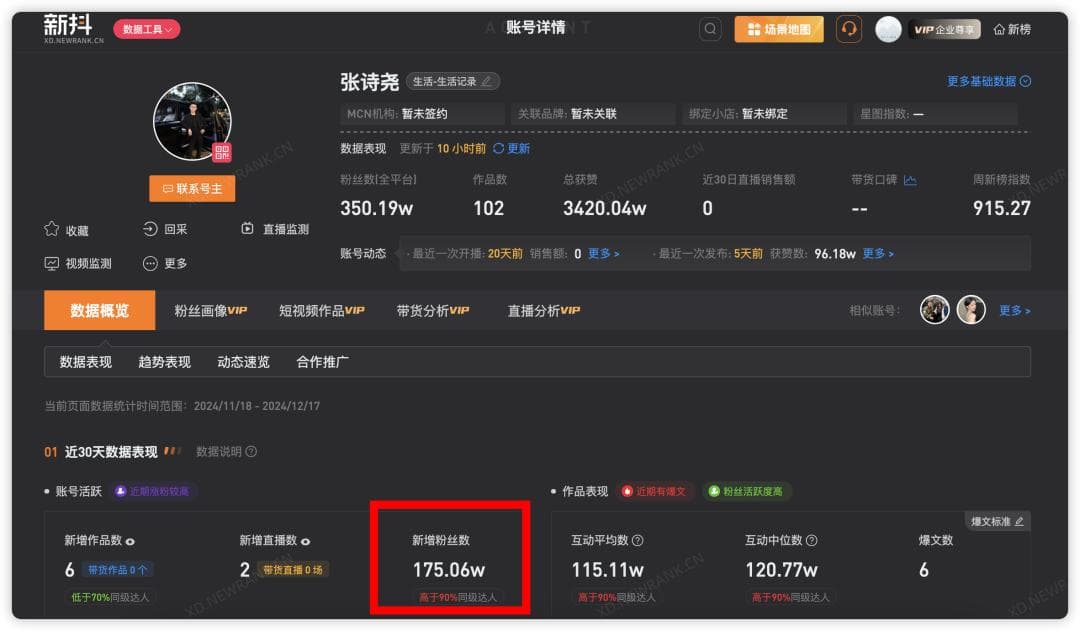Toggle eye icon next to 新增直播数
This screenshot has height=631, width=1080.
click(305, 541)
